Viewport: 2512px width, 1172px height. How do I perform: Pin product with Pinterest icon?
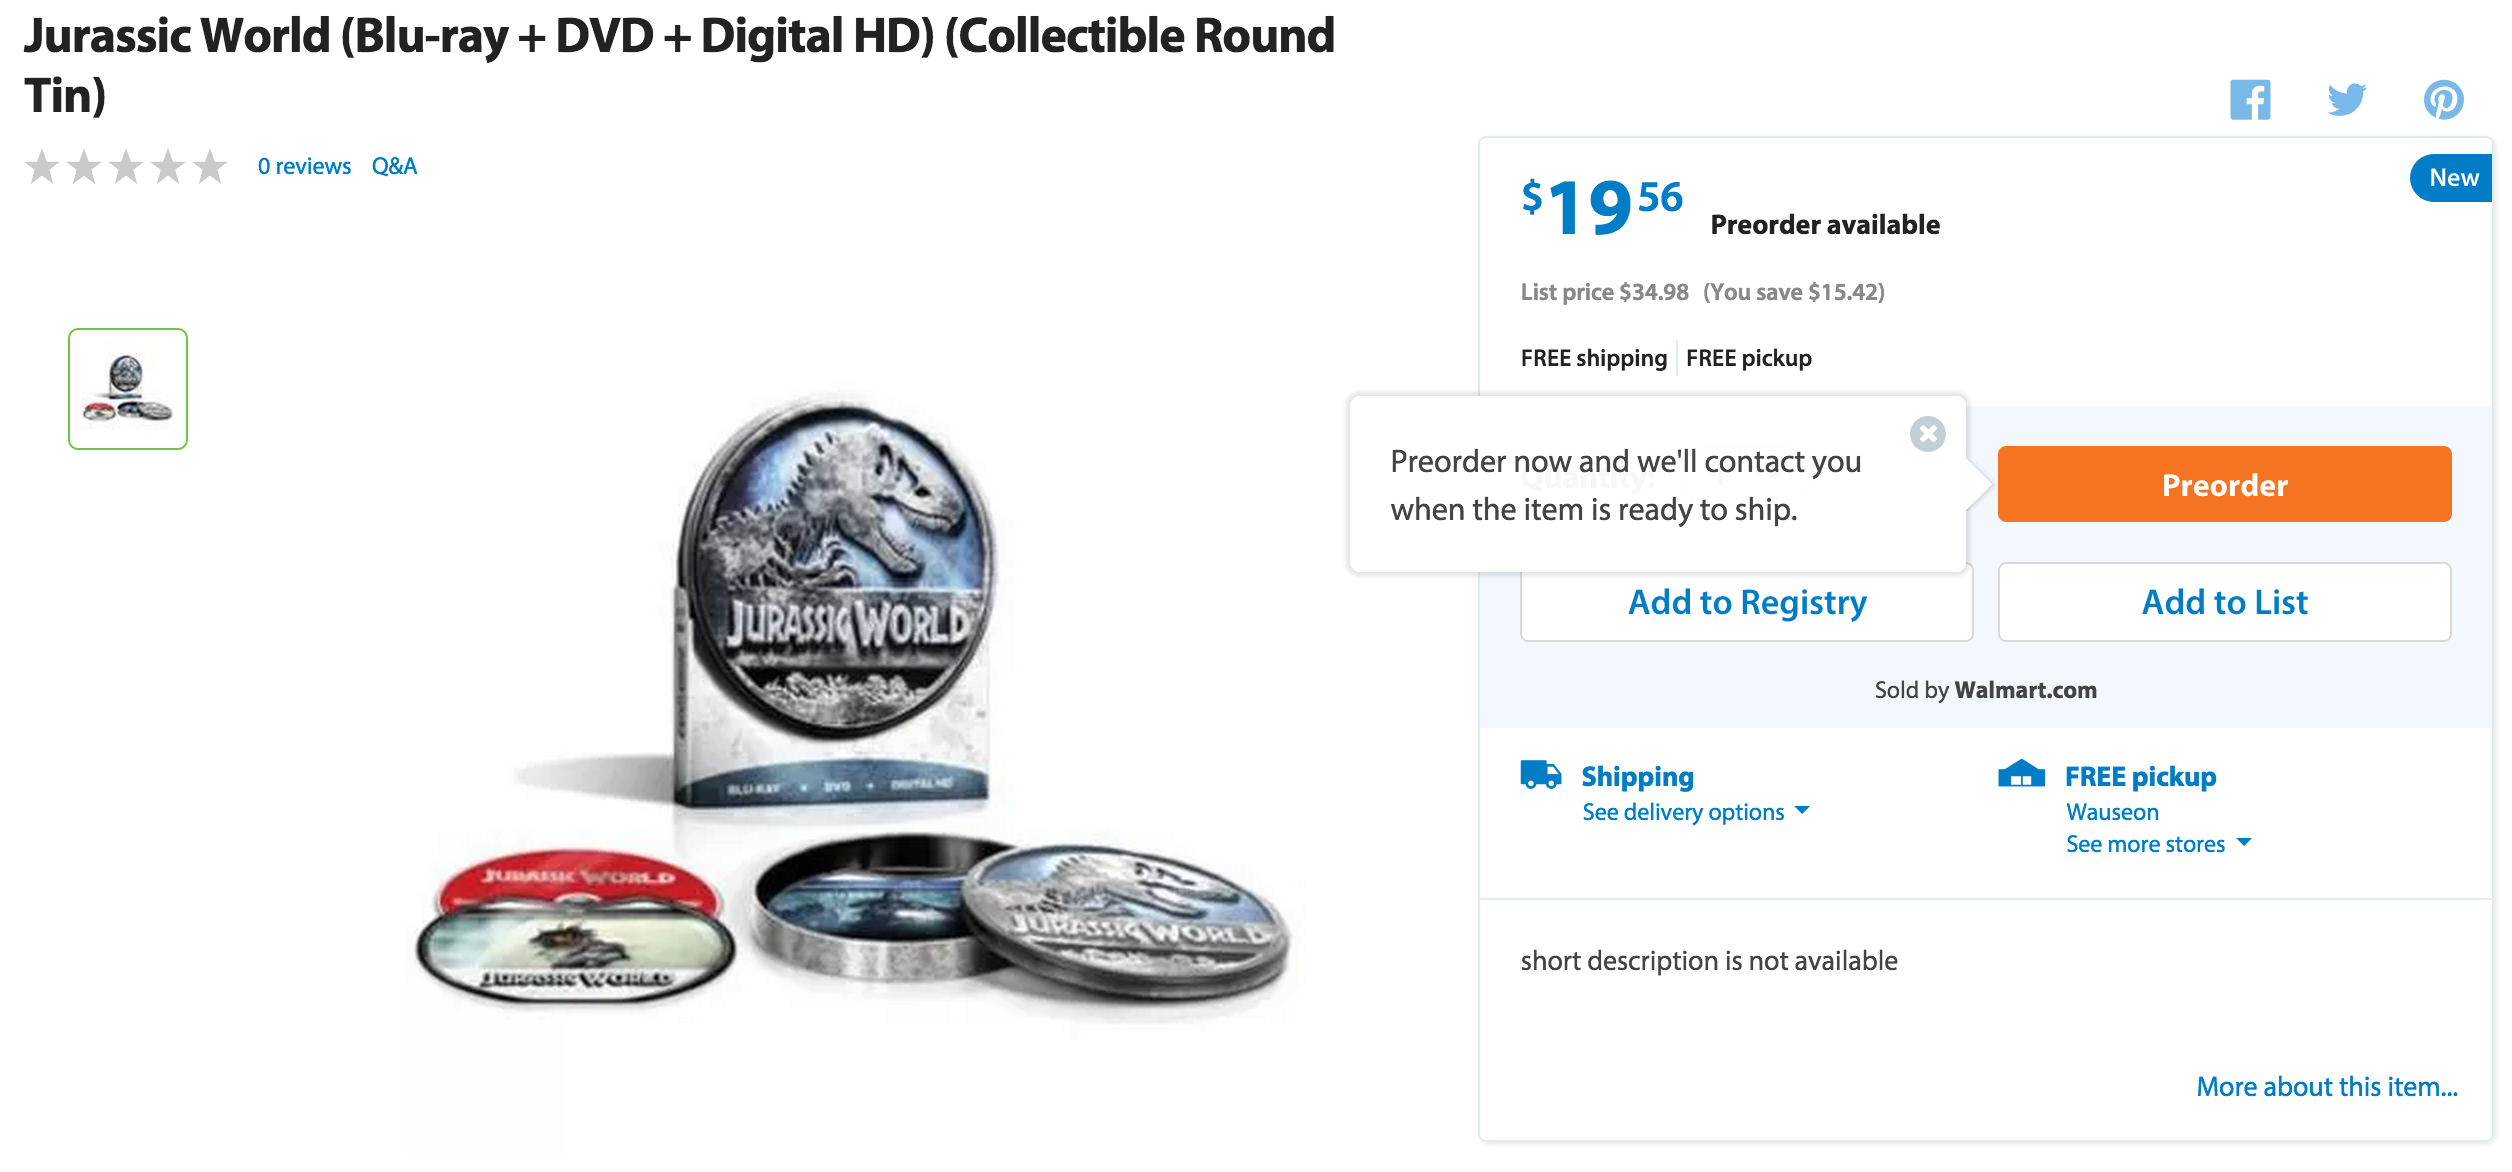click(x=2443, y=100)
